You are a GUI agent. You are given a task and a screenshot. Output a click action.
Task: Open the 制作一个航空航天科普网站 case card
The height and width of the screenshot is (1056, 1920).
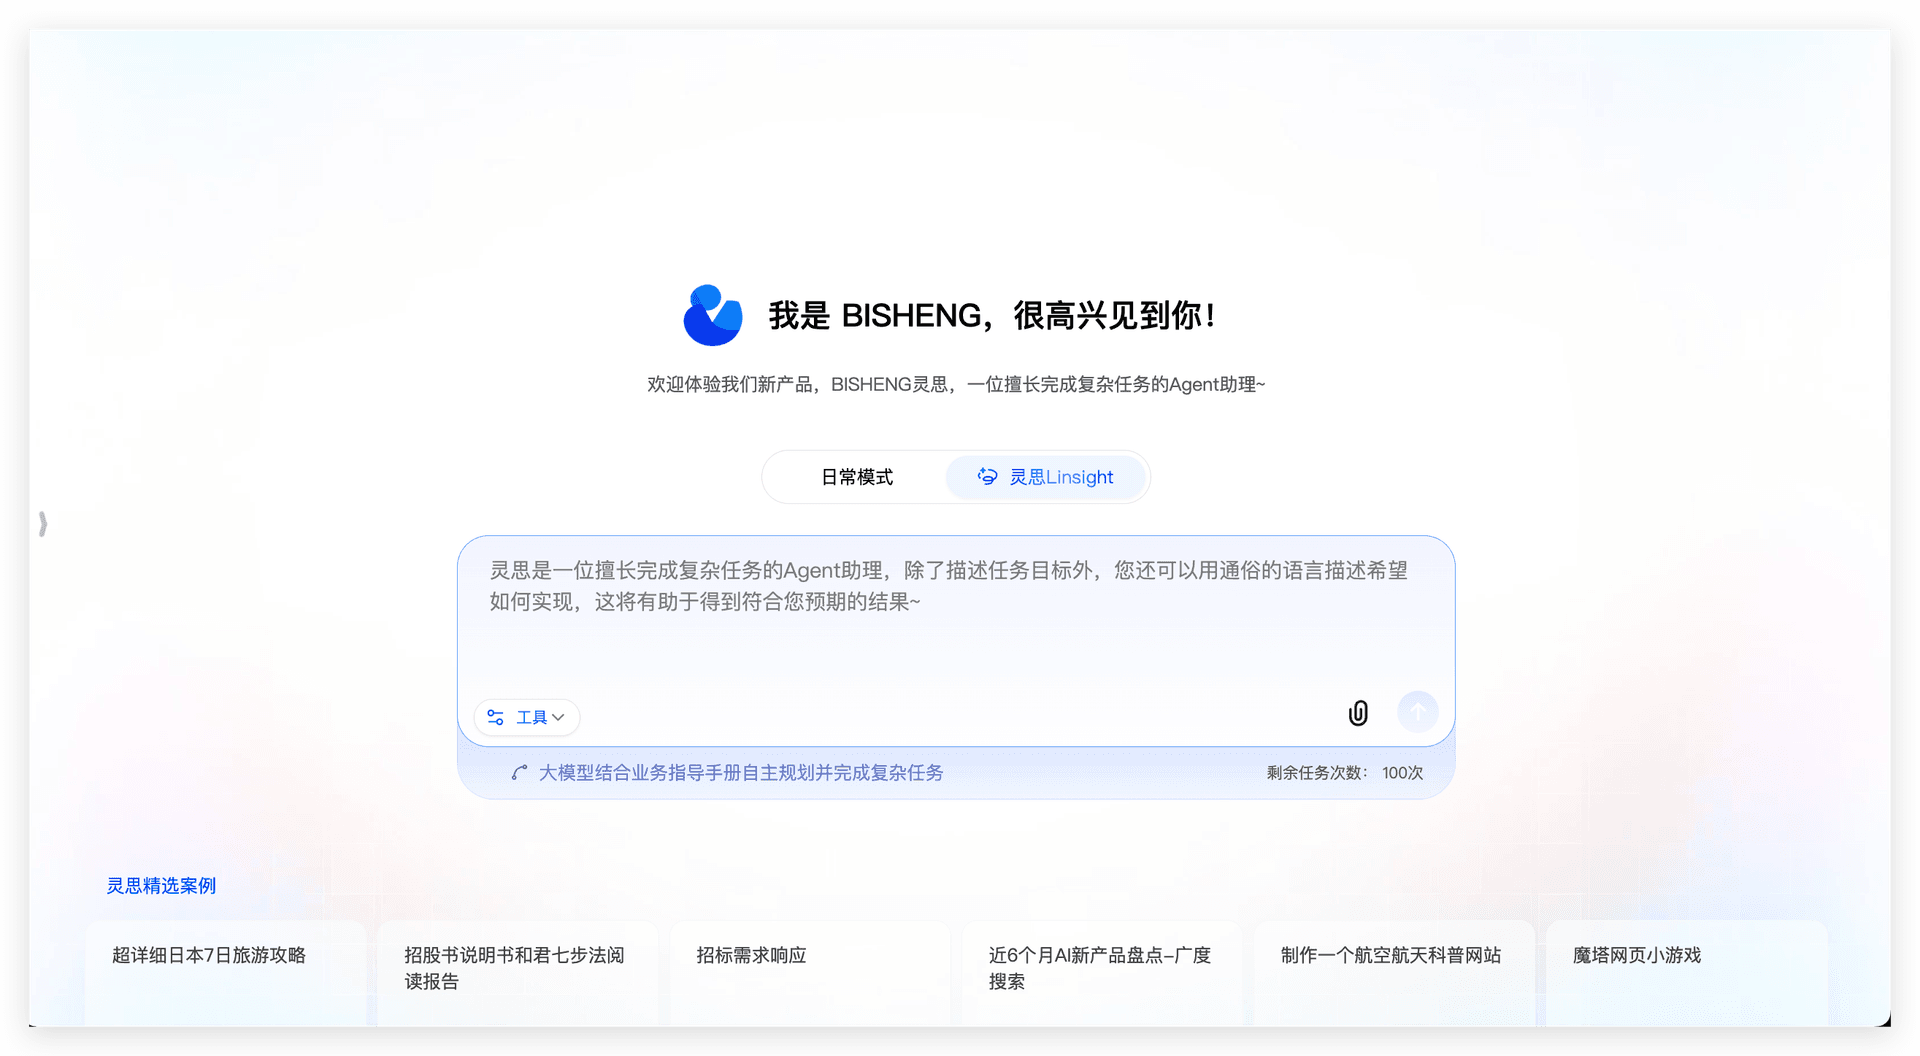(1394, 972)
